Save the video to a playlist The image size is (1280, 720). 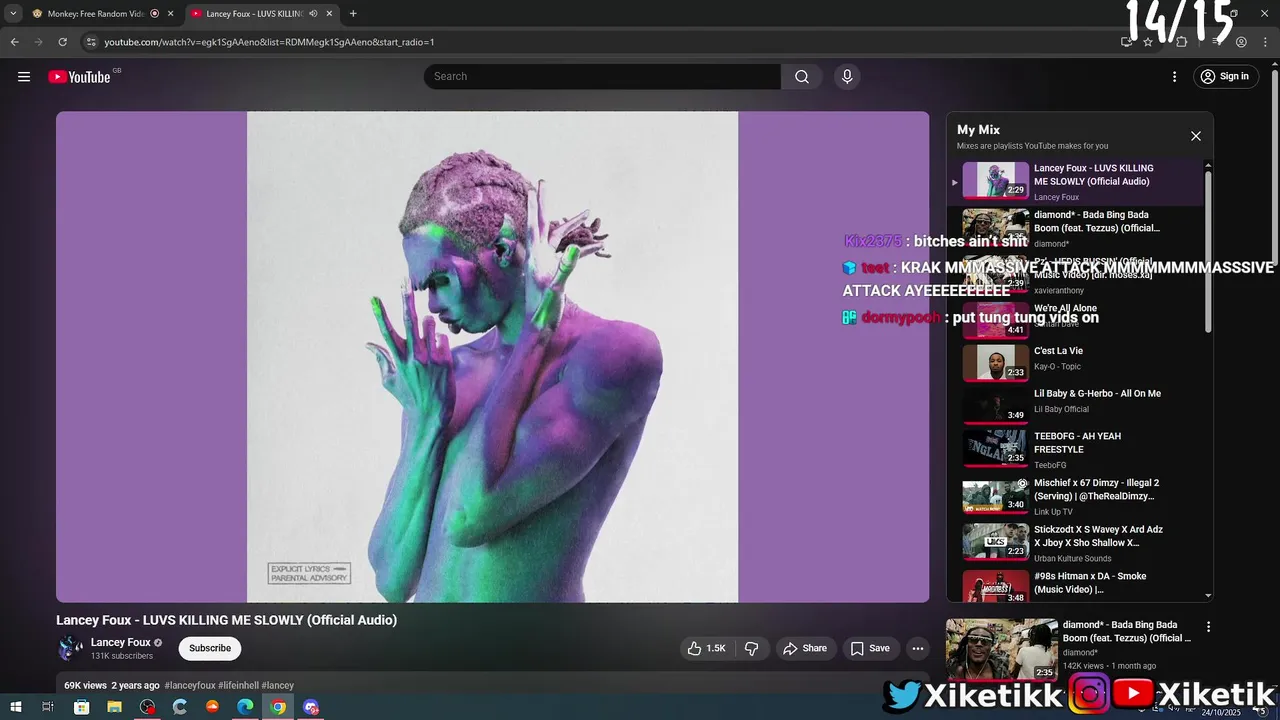pos(870,648)
